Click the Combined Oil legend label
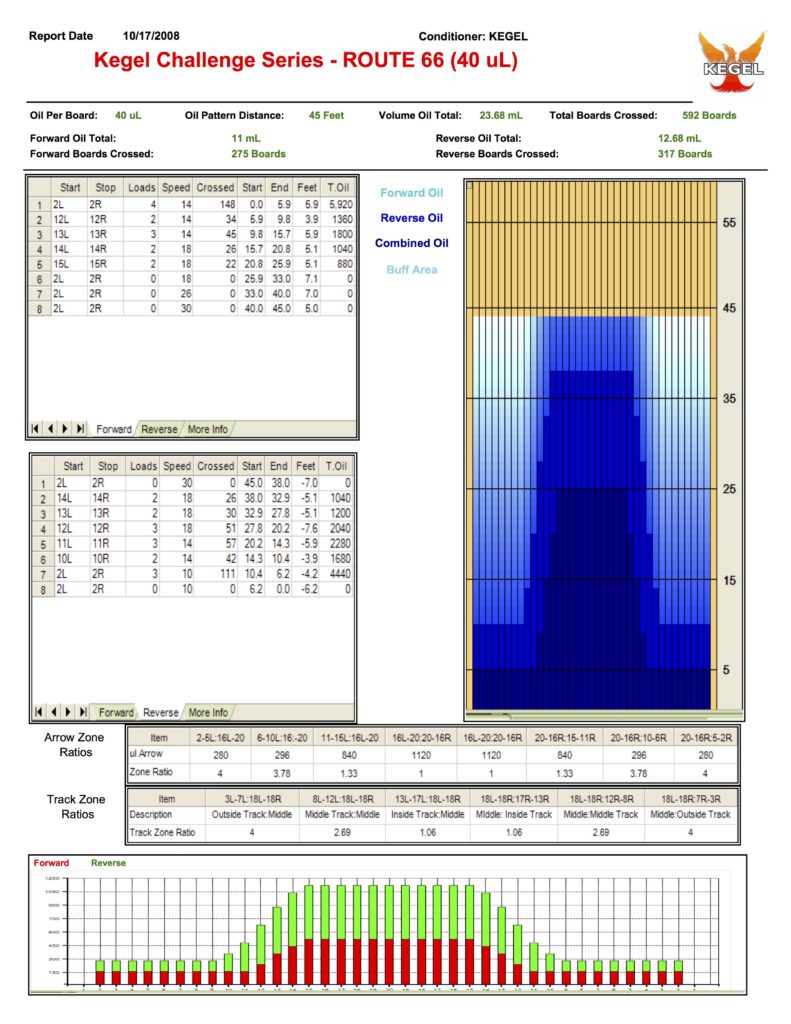 point(412,243)
